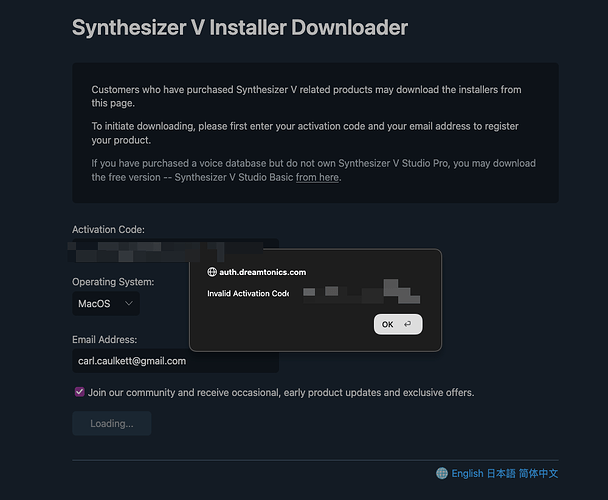
Task: Click the OK button in the dialog
Action: (x=398, y=324)
